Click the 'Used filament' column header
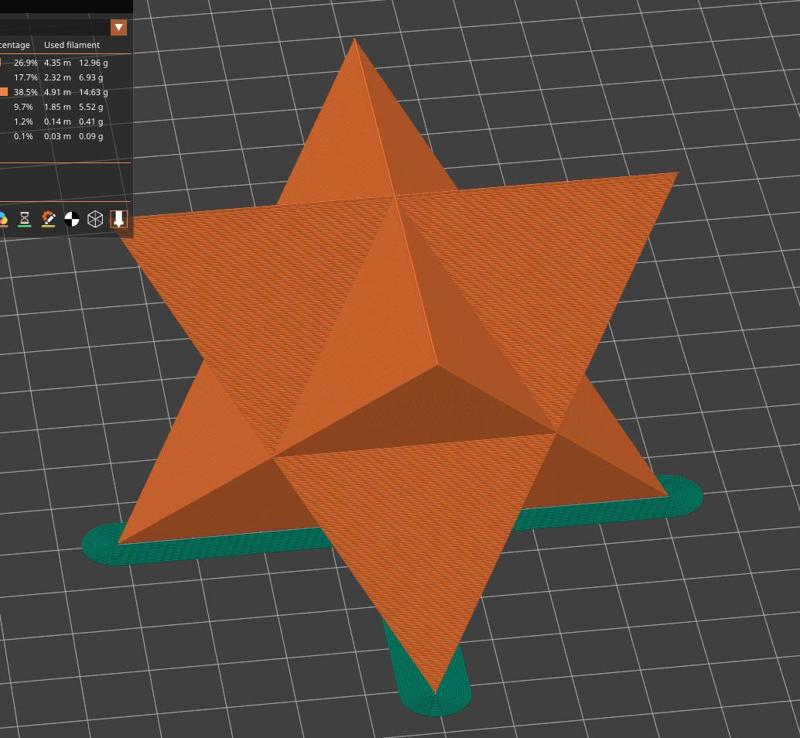This screenshot has height=738, width=800. tap(72, 45)
